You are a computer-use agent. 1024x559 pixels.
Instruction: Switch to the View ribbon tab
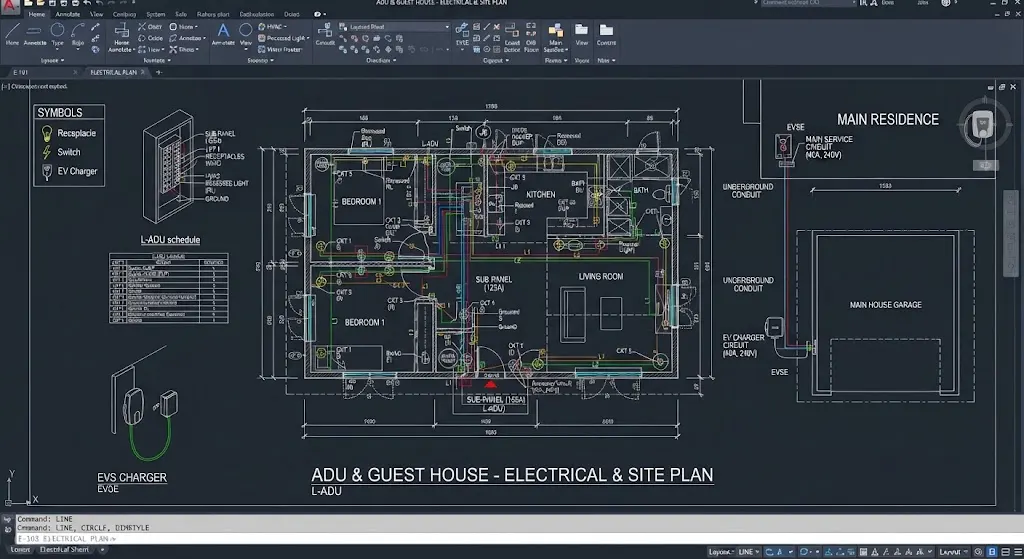(x=96, y=14)
